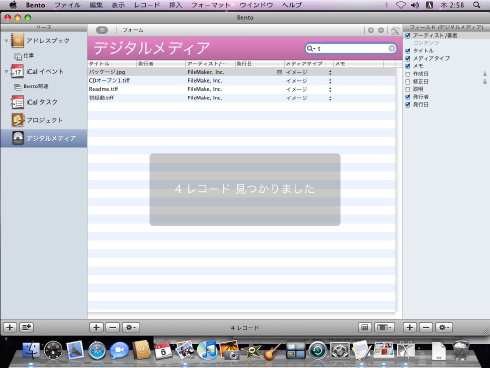Select the パッケージ.jpg title cell
The width and height of the screenshot is (490, 368).
[112, 72]
